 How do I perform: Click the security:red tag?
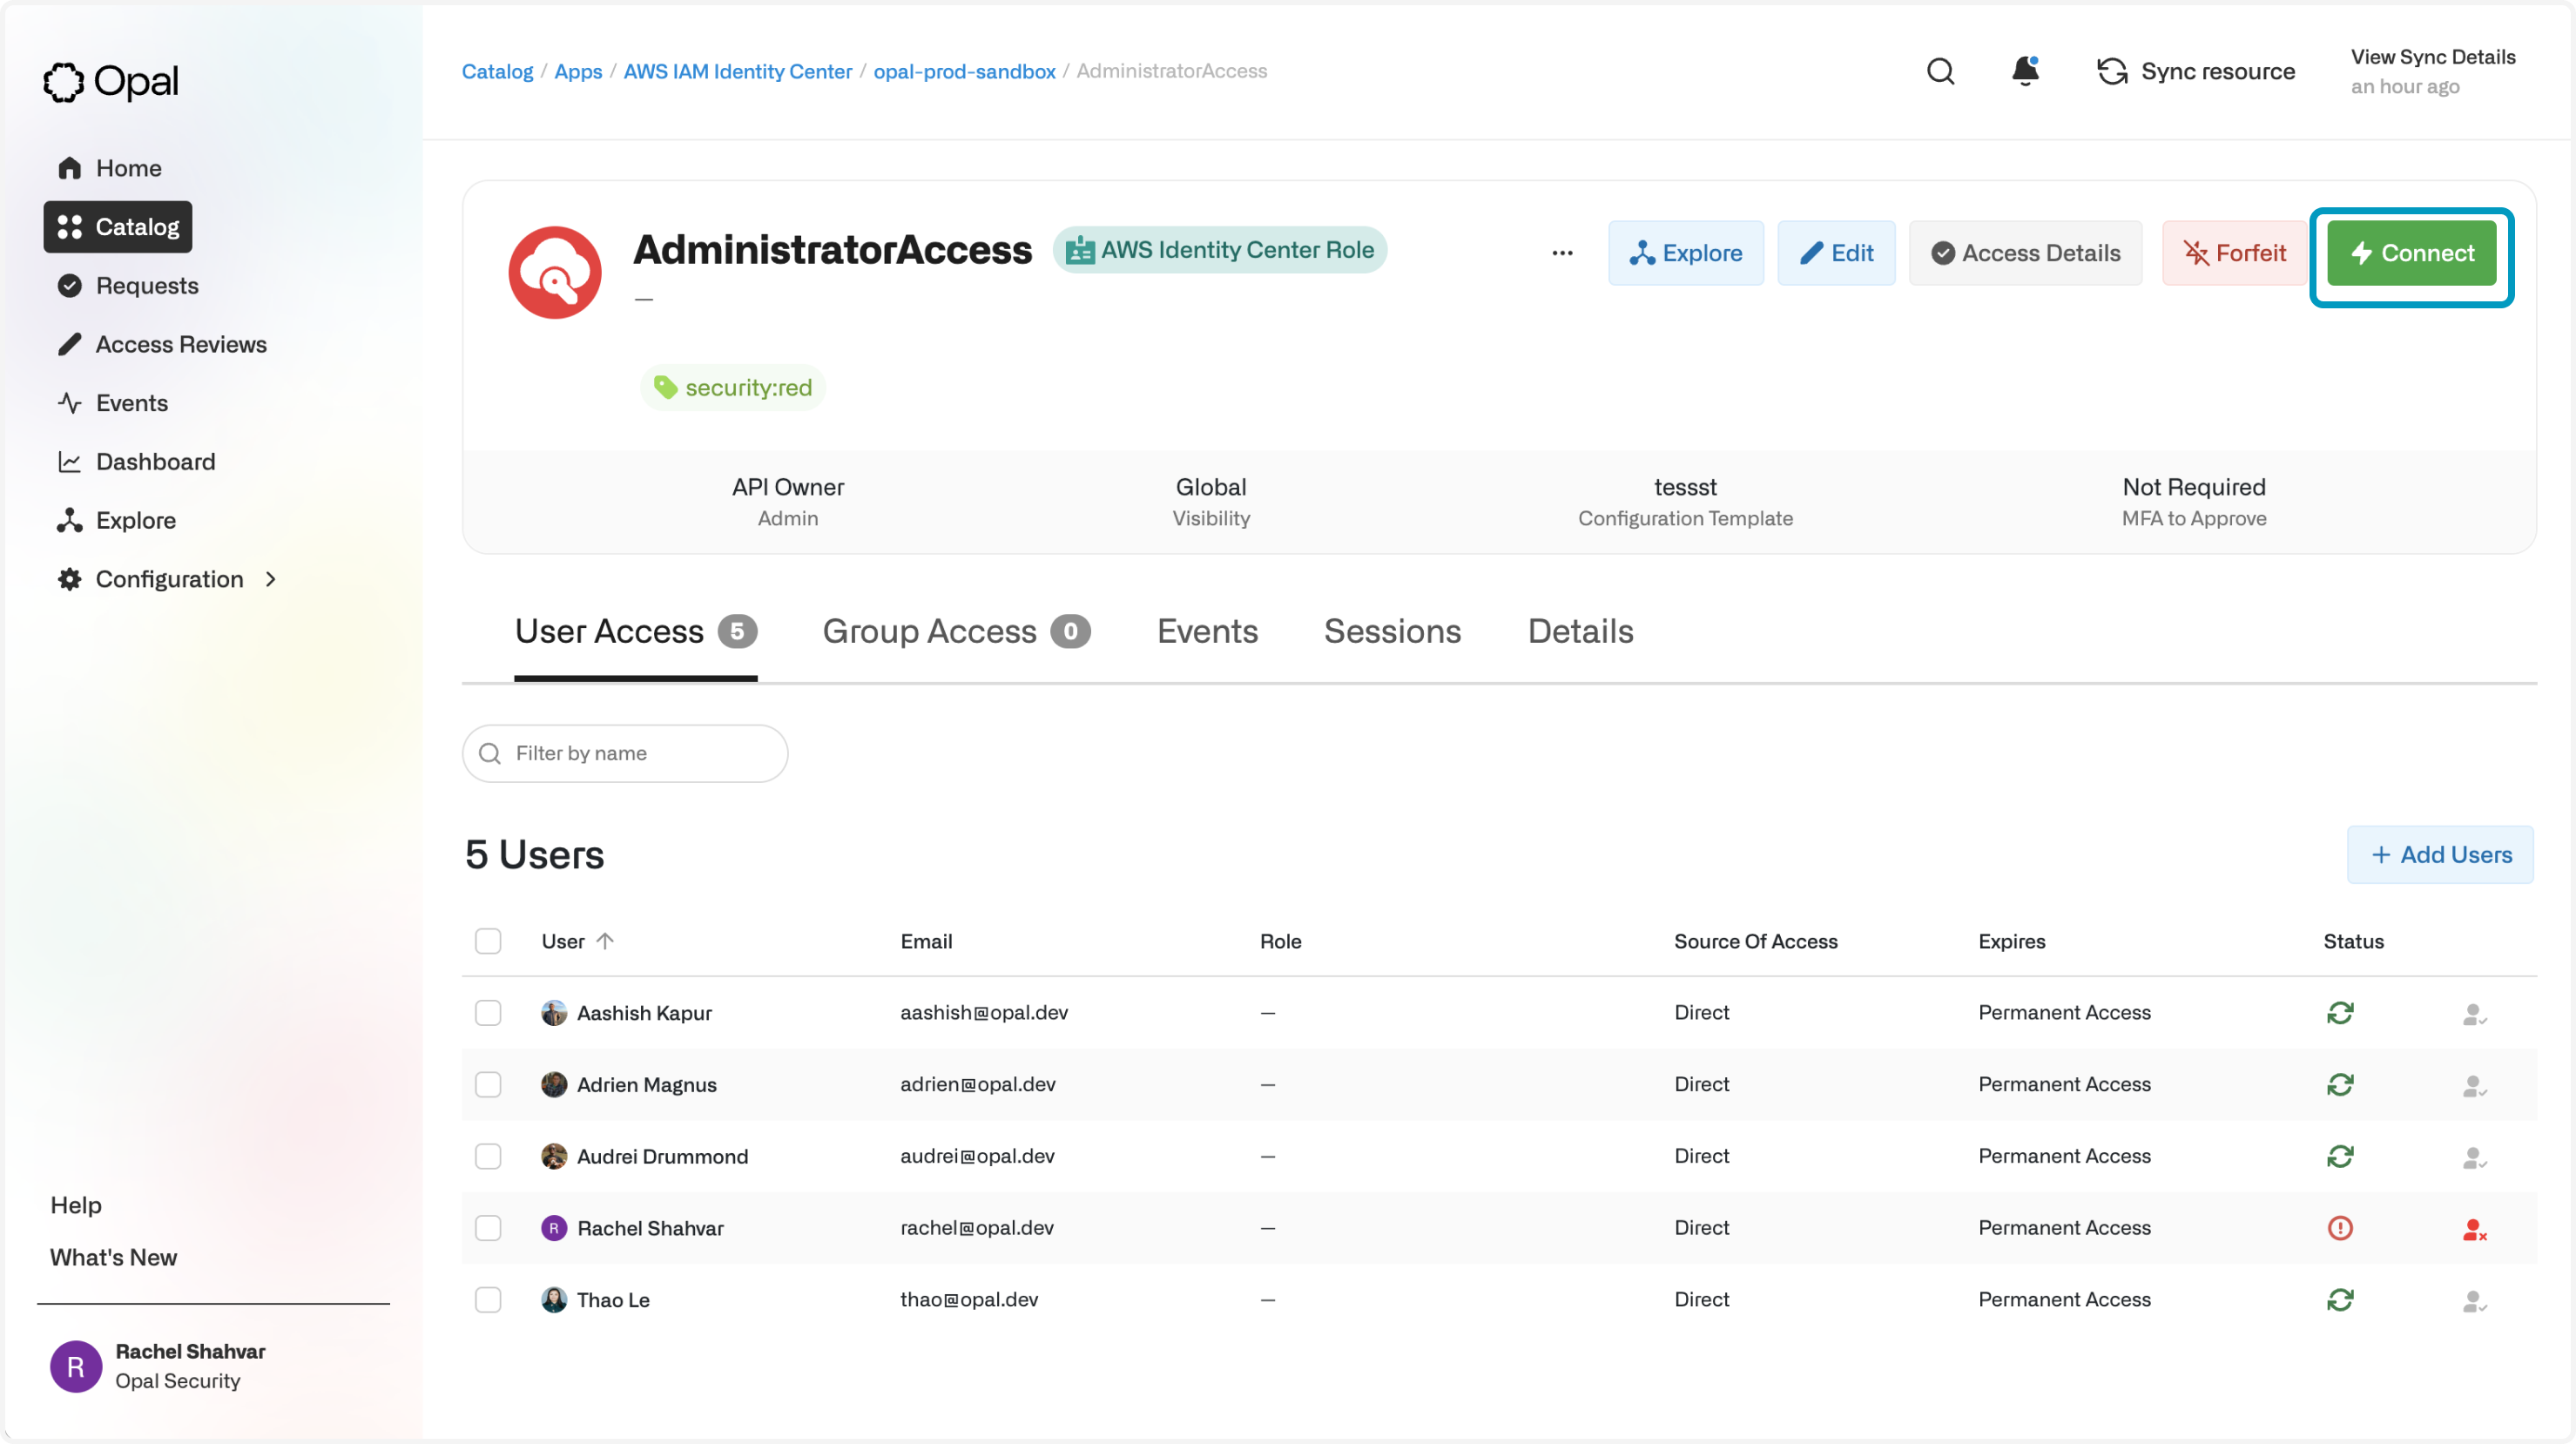tap(732, 388)
